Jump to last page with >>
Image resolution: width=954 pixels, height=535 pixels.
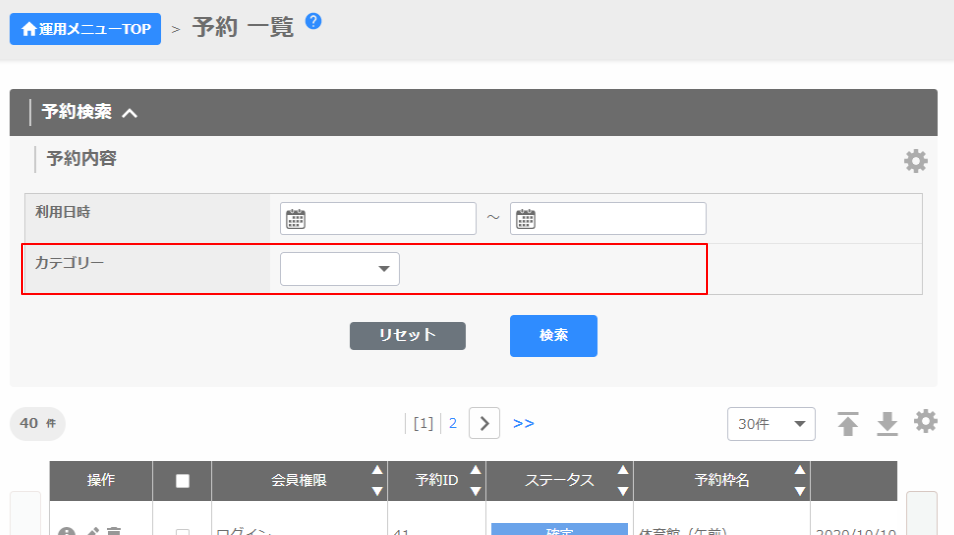523,423
